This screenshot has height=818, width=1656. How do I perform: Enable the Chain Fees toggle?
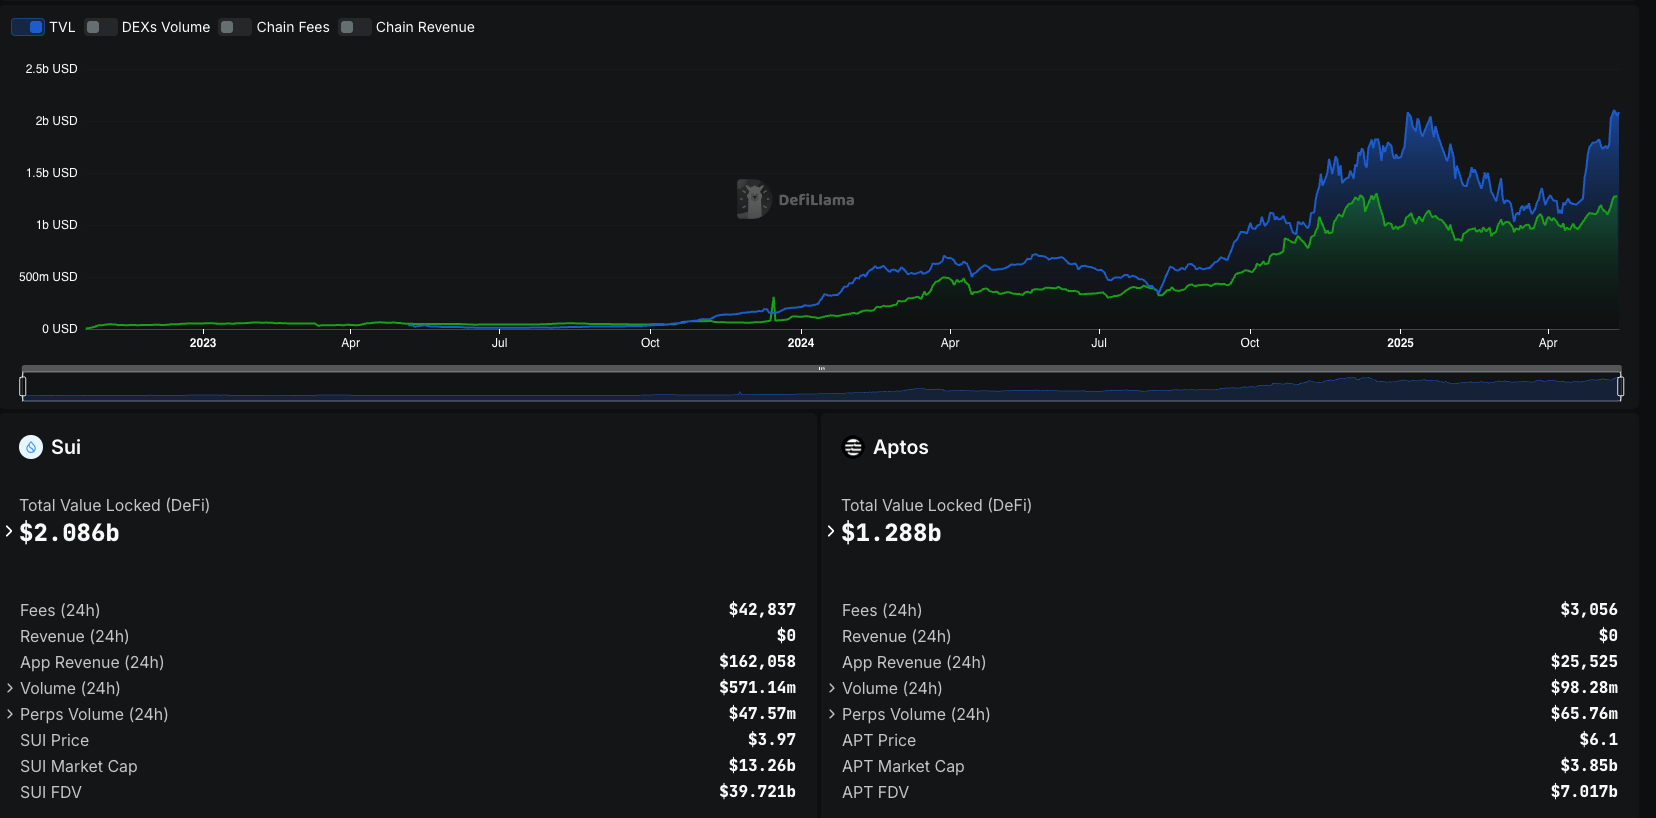235,27
